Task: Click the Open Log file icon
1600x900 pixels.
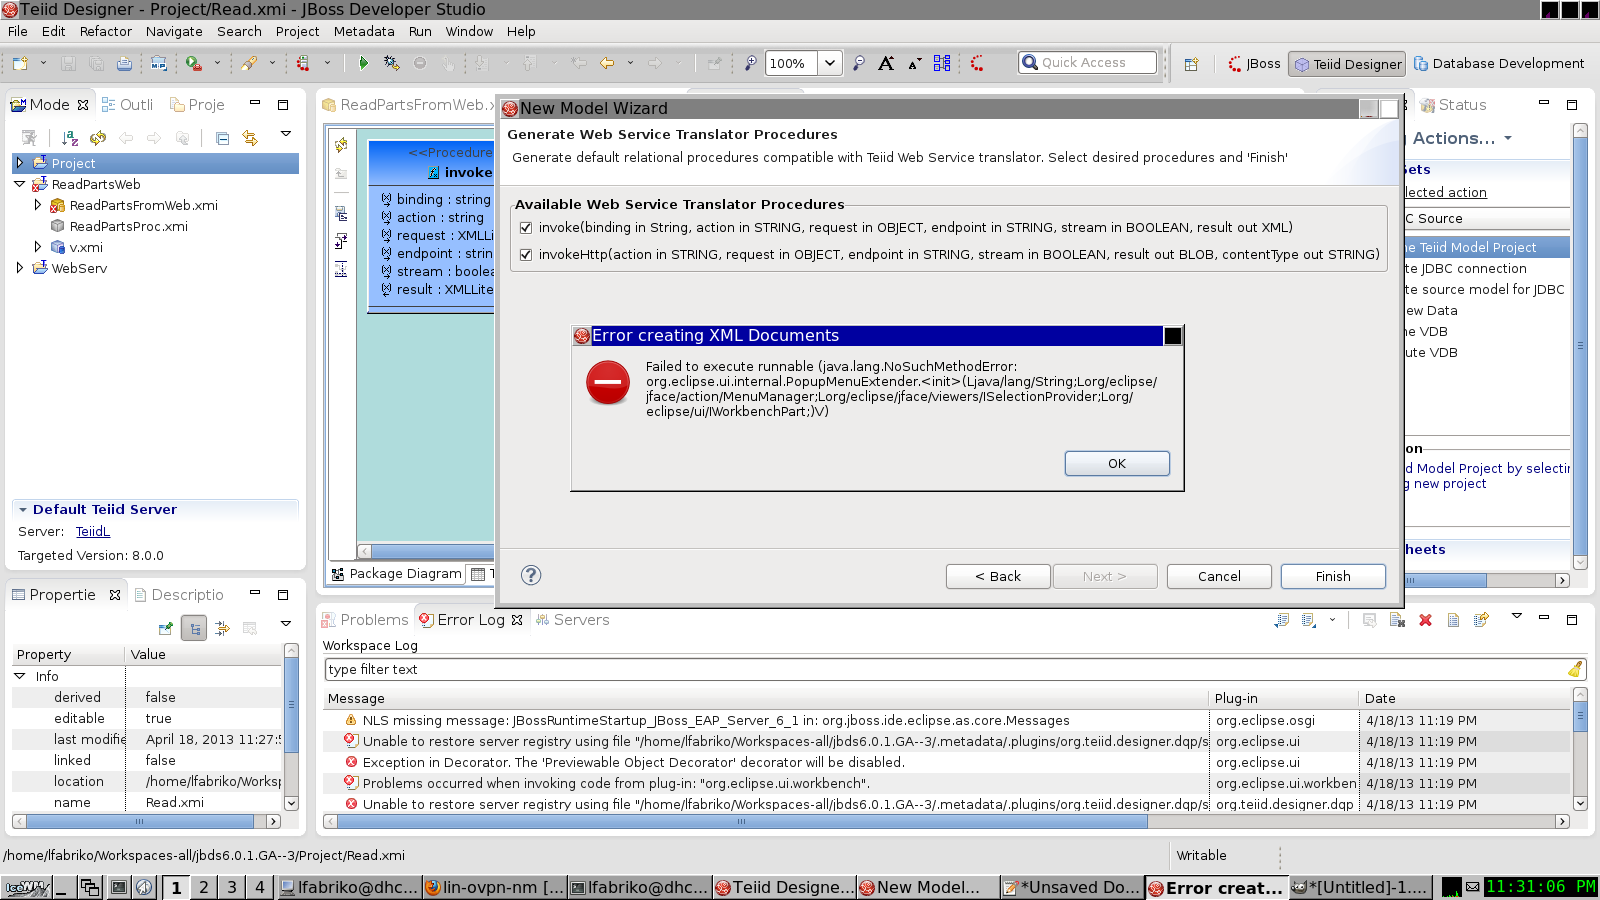Action: pyautogui.click(x=1453, y=620)
